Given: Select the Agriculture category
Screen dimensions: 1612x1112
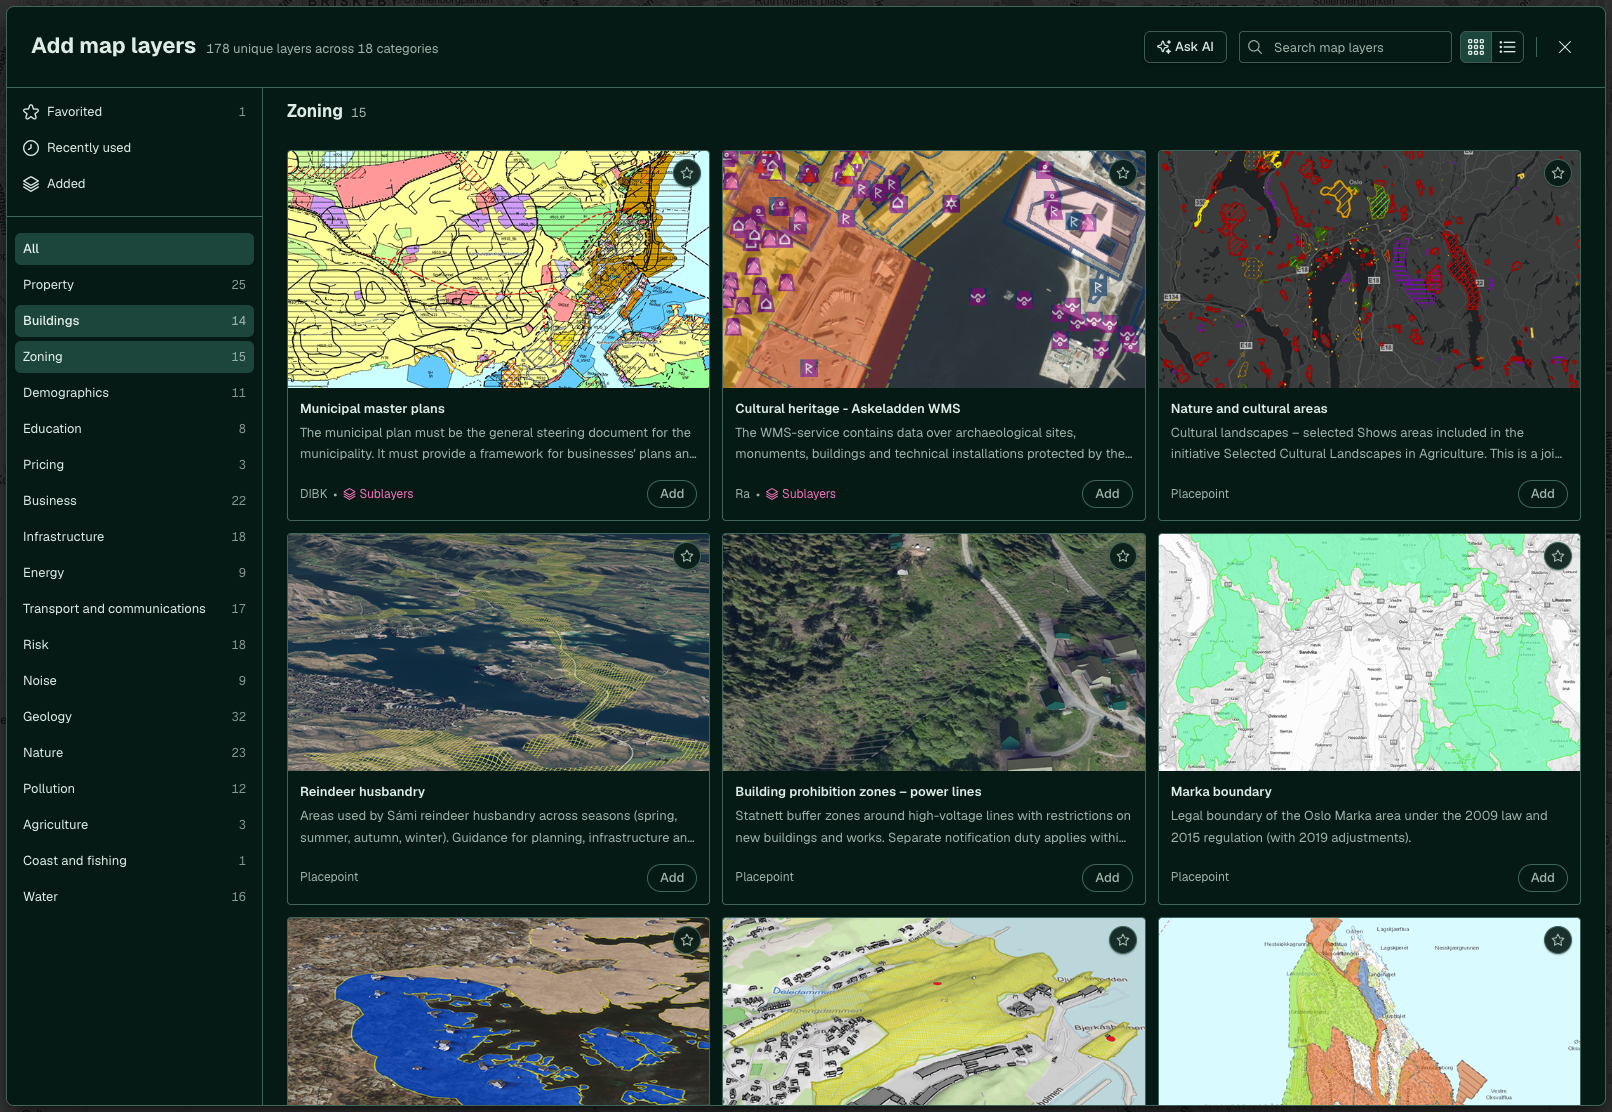Looking at the screenshot, I should coord(134,825).
